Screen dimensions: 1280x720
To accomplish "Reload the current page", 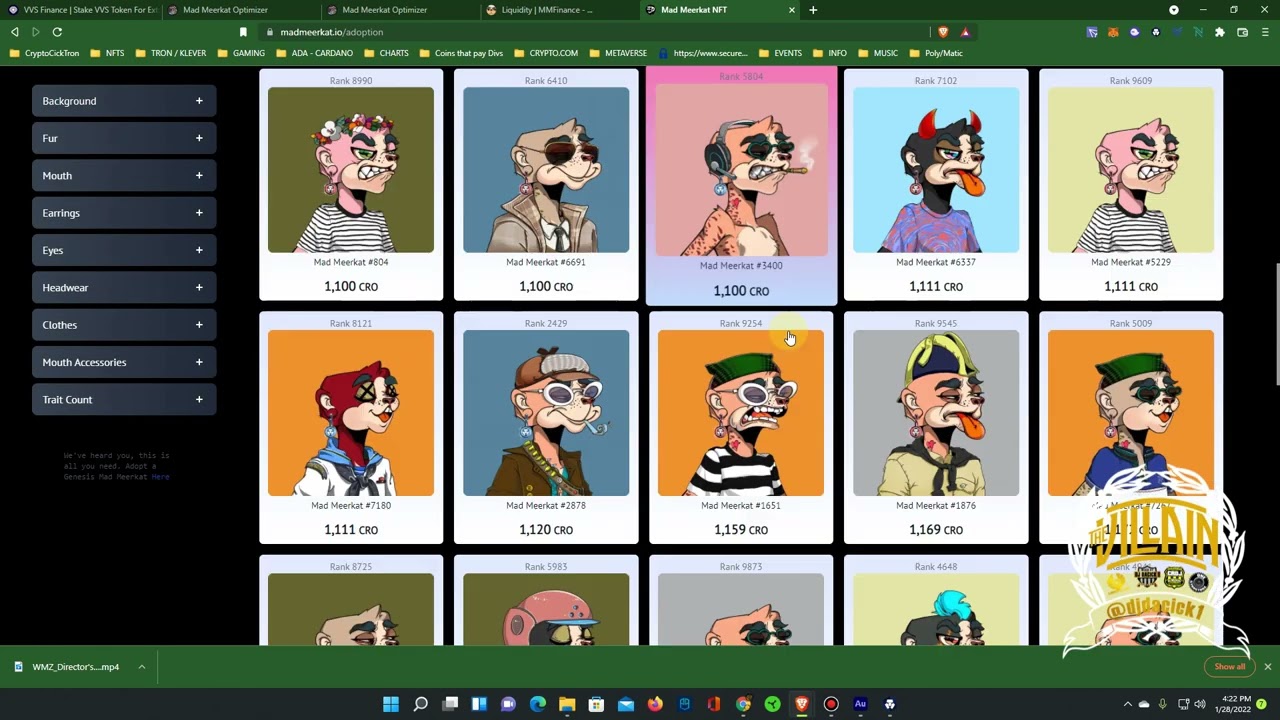I will (57, 32).
